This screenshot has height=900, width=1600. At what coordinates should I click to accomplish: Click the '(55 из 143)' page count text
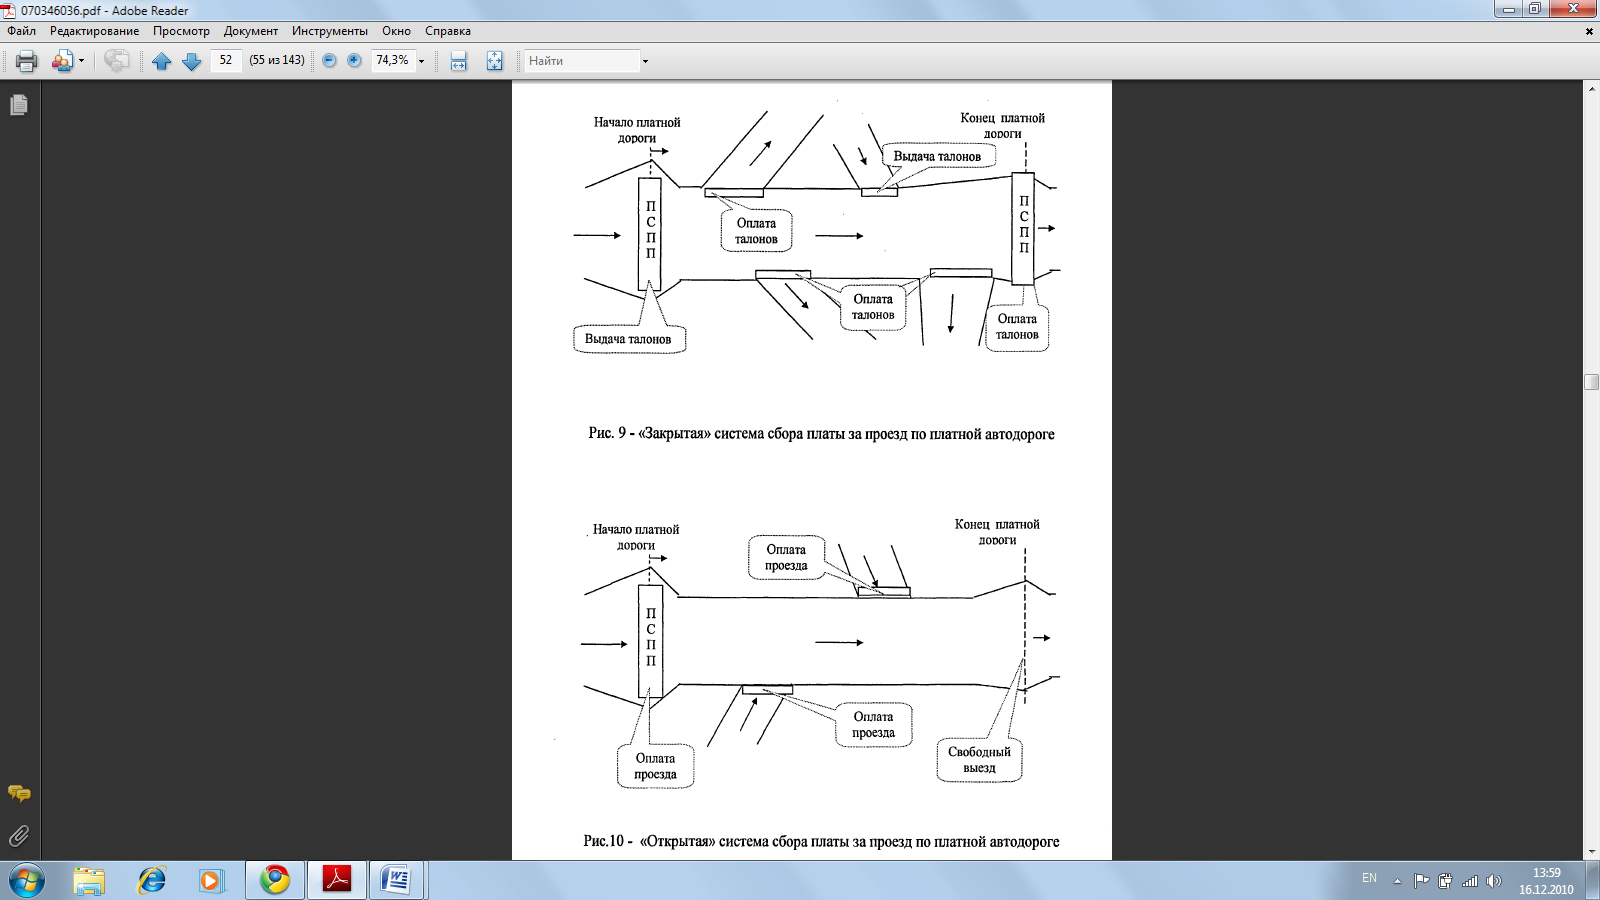click(x=277, y=61)
